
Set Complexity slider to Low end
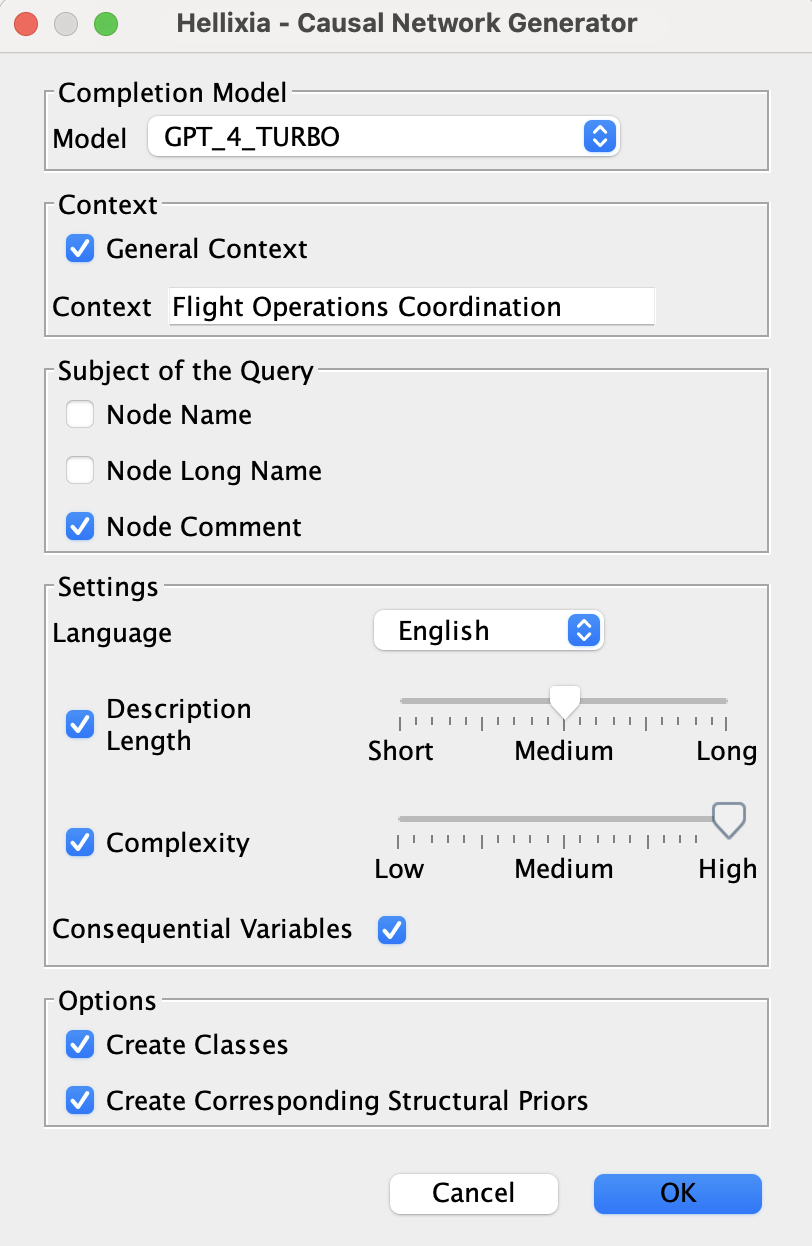click(400, 819)
